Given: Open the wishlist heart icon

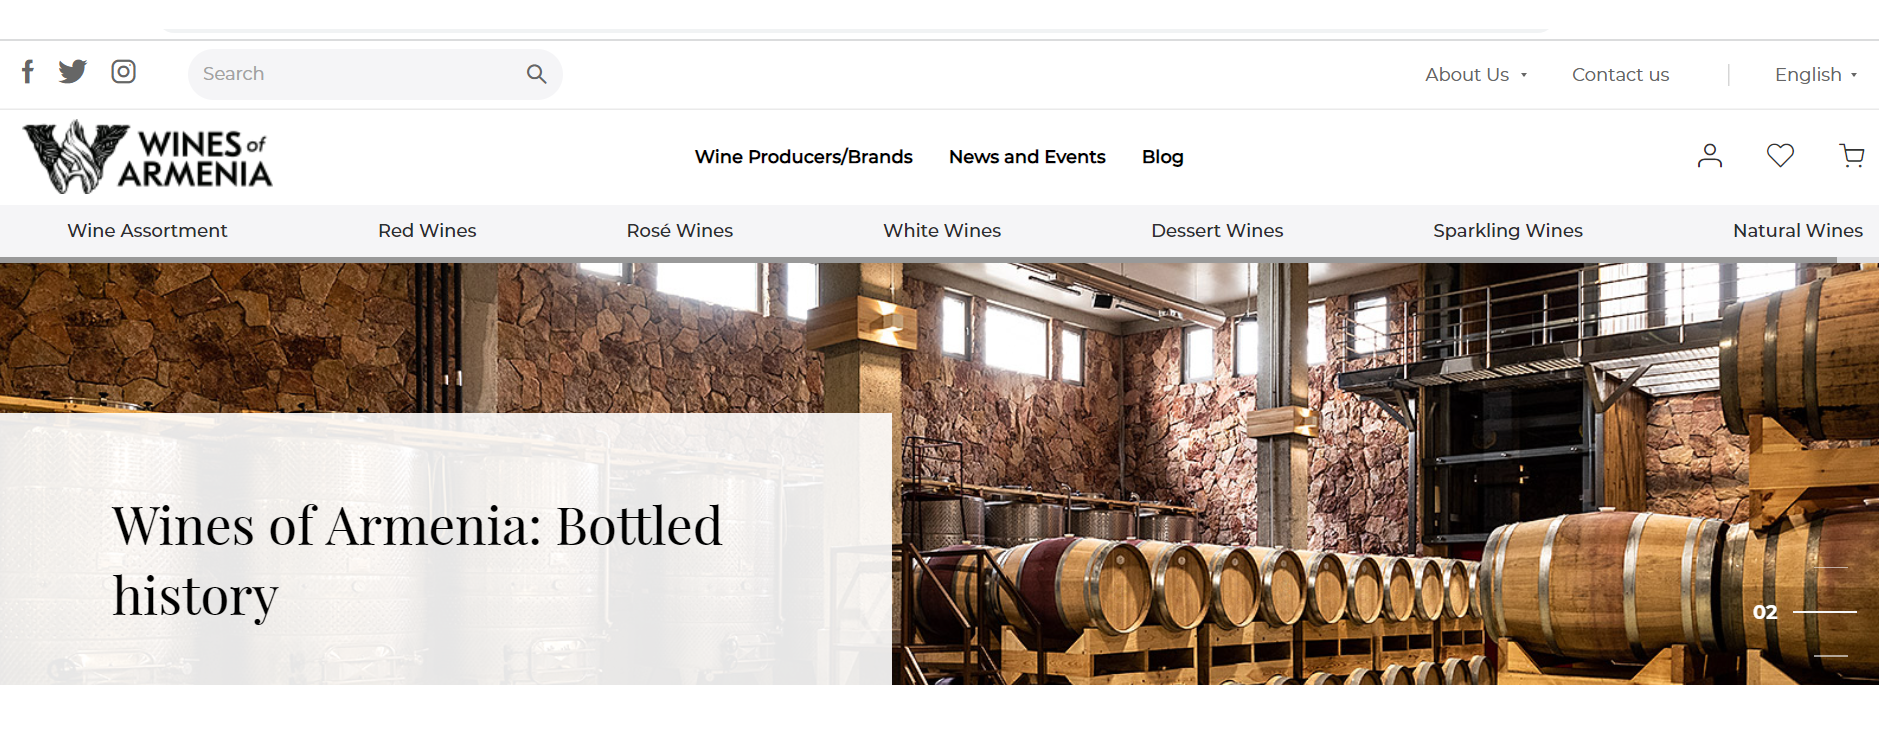Looking at the screenshot, I should [x=1780, y=155].
